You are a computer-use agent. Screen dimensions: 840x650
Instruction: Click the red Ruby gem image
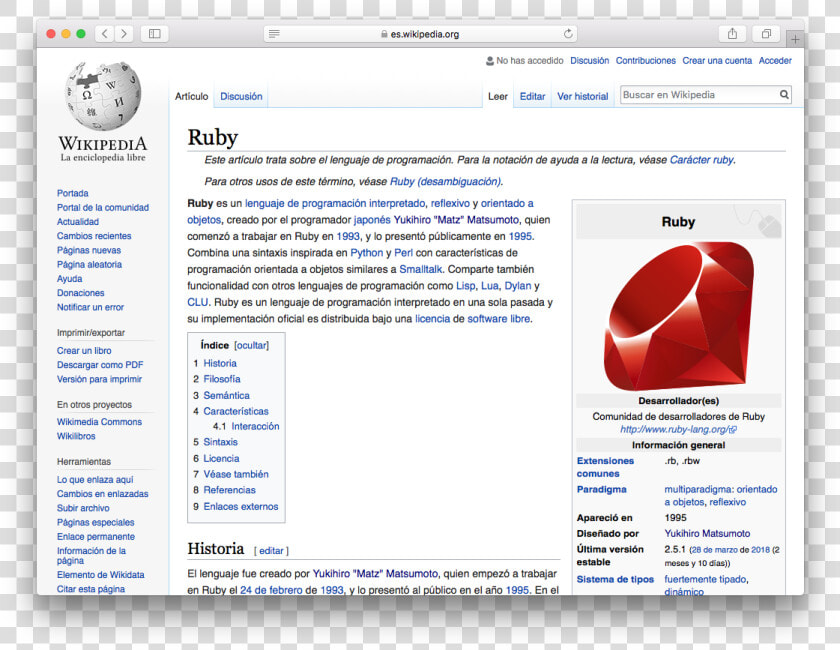(x=678, y=316)
